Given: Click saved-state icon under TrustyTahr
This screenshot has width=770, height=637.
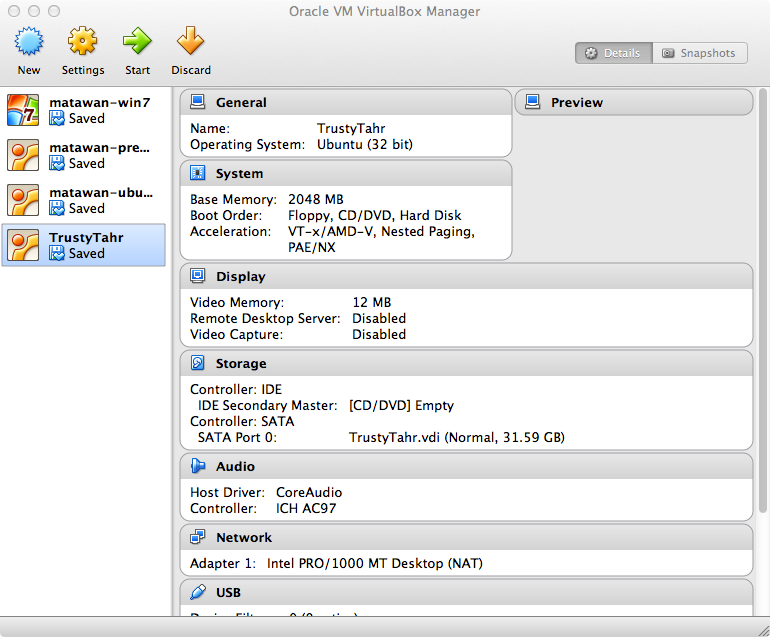Looking at the screenshot, I should coord(57,253).
